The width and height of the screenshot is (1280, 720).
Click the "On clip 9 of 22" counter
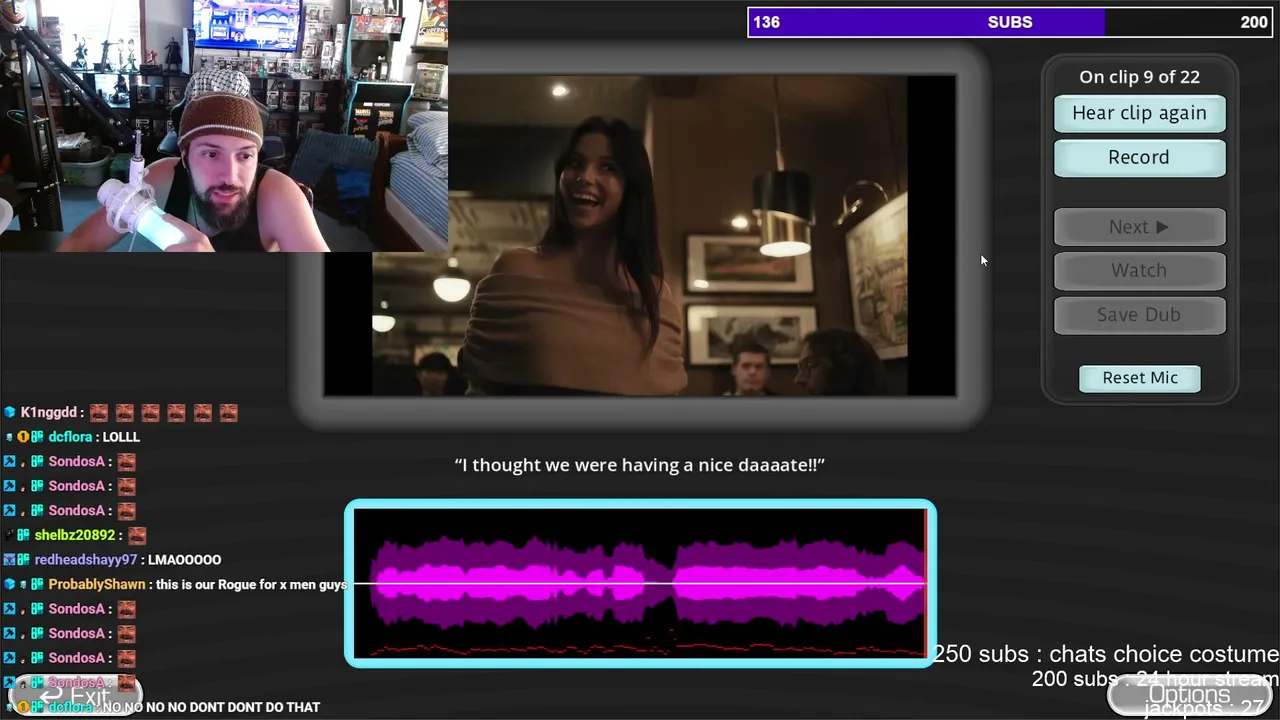pos(1139,77)
